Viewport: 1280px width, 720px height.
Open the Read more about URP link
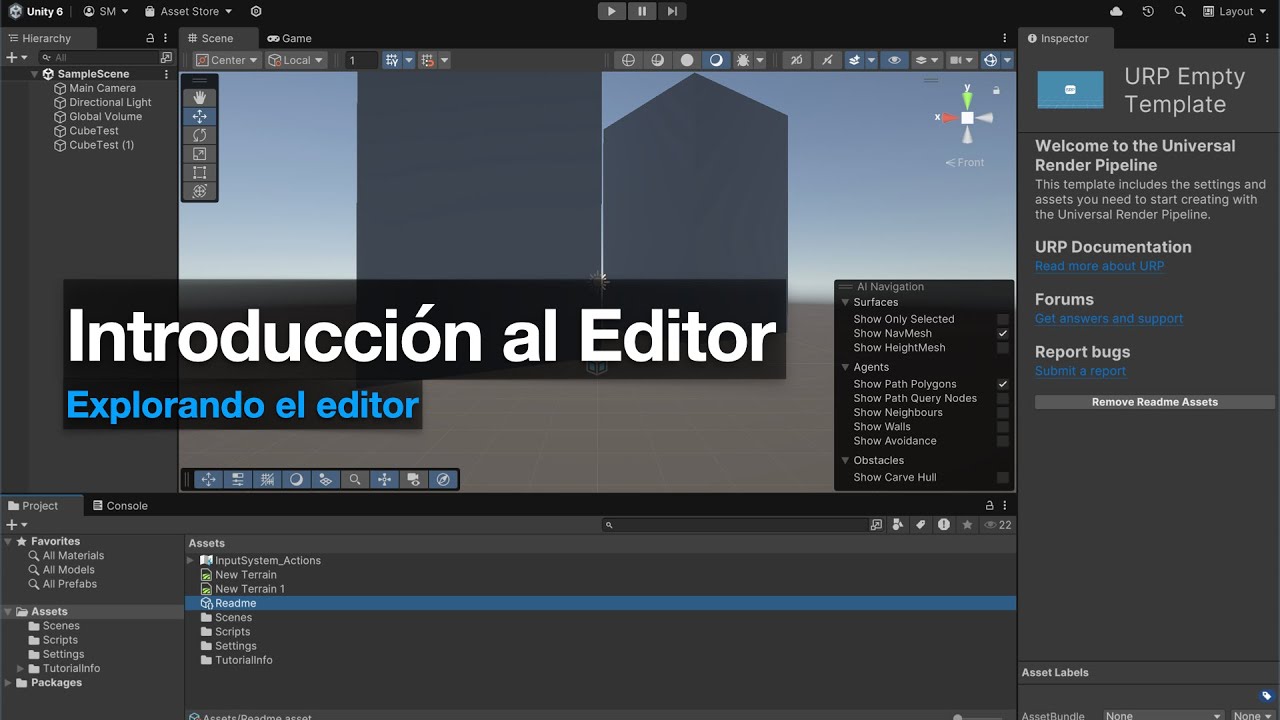pyautogui.click(x=1099, y=266)
